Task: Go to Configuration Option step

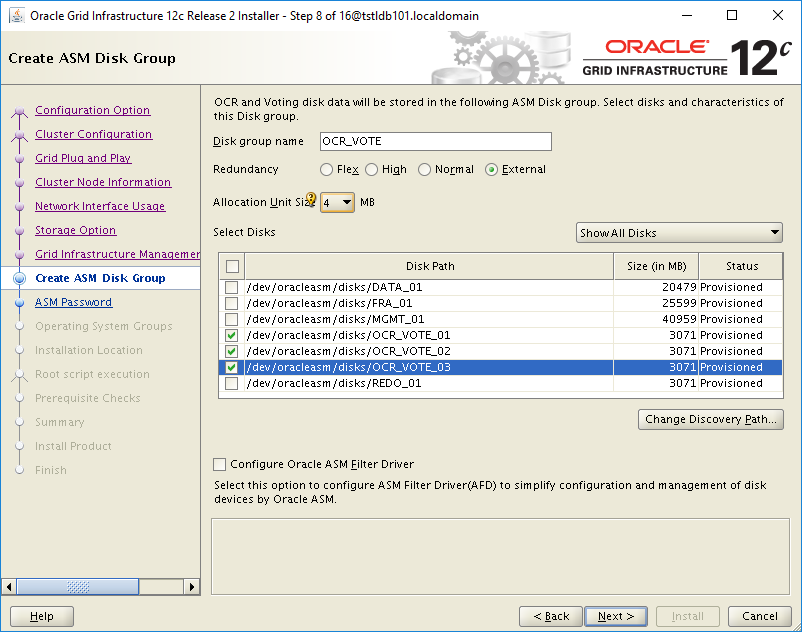Action: [93, 110]
